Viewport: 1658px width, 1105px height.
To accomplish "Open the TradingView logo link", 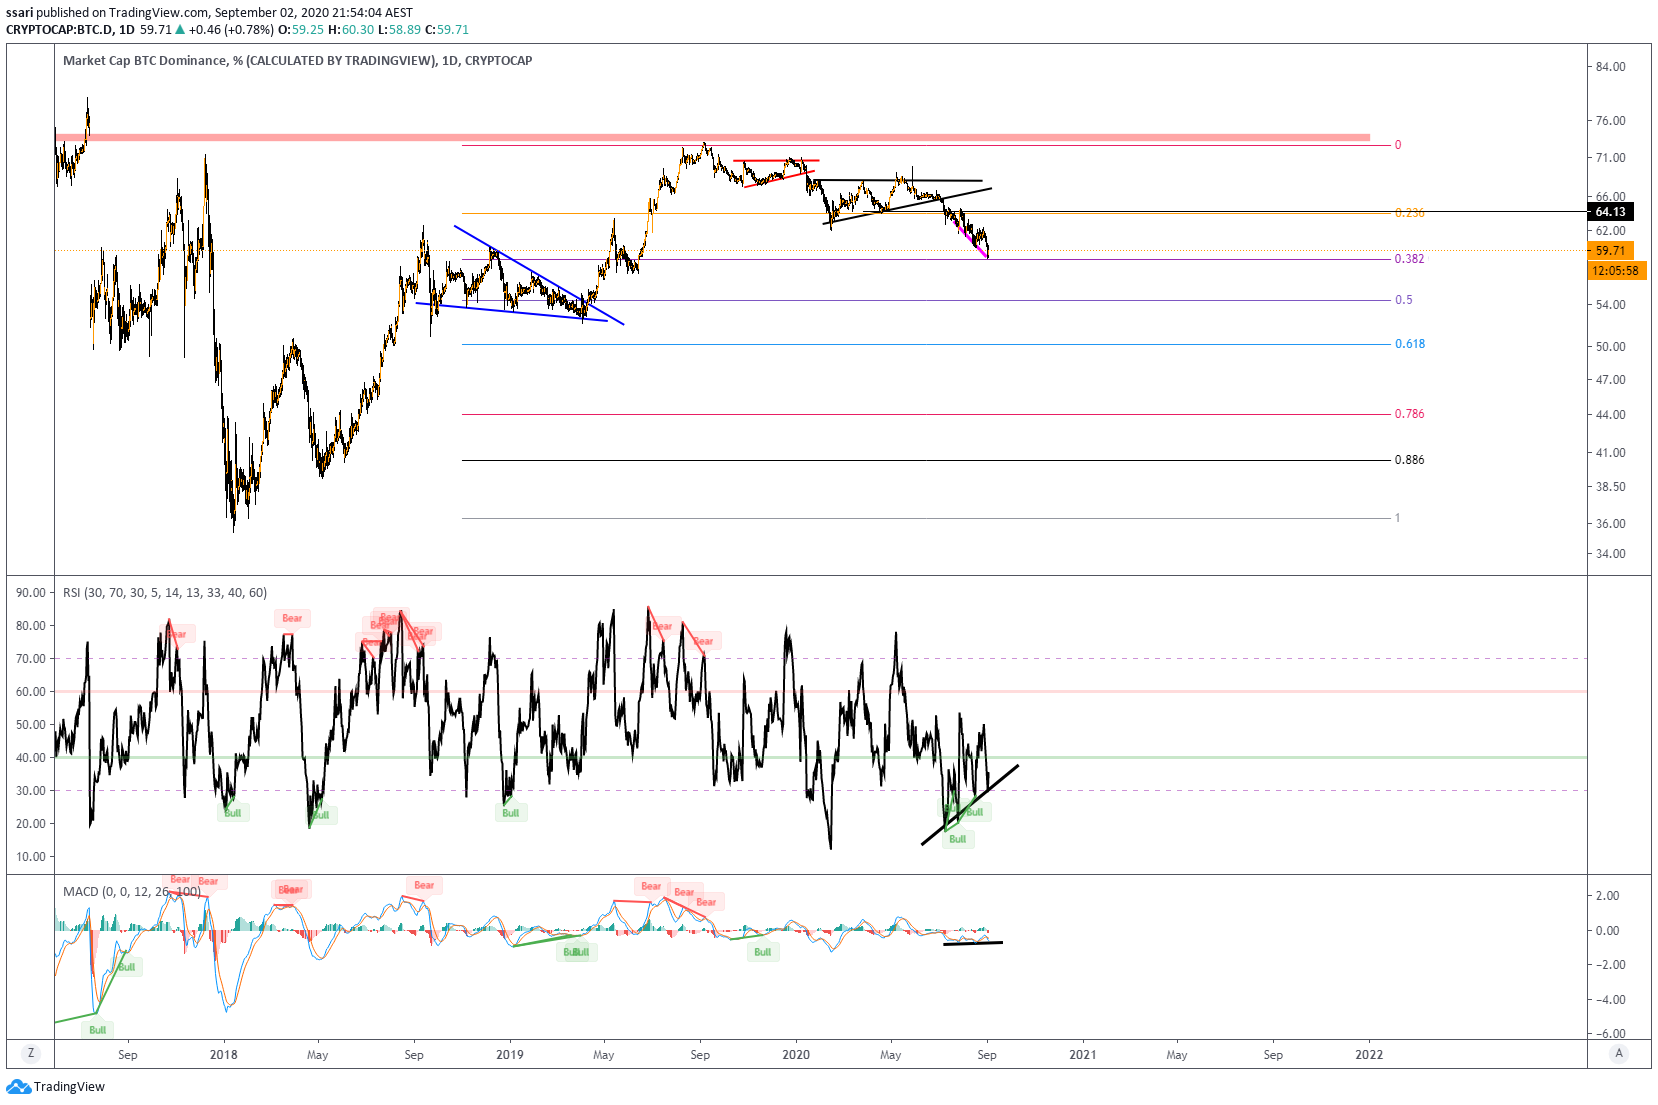I will [56, 1087].
